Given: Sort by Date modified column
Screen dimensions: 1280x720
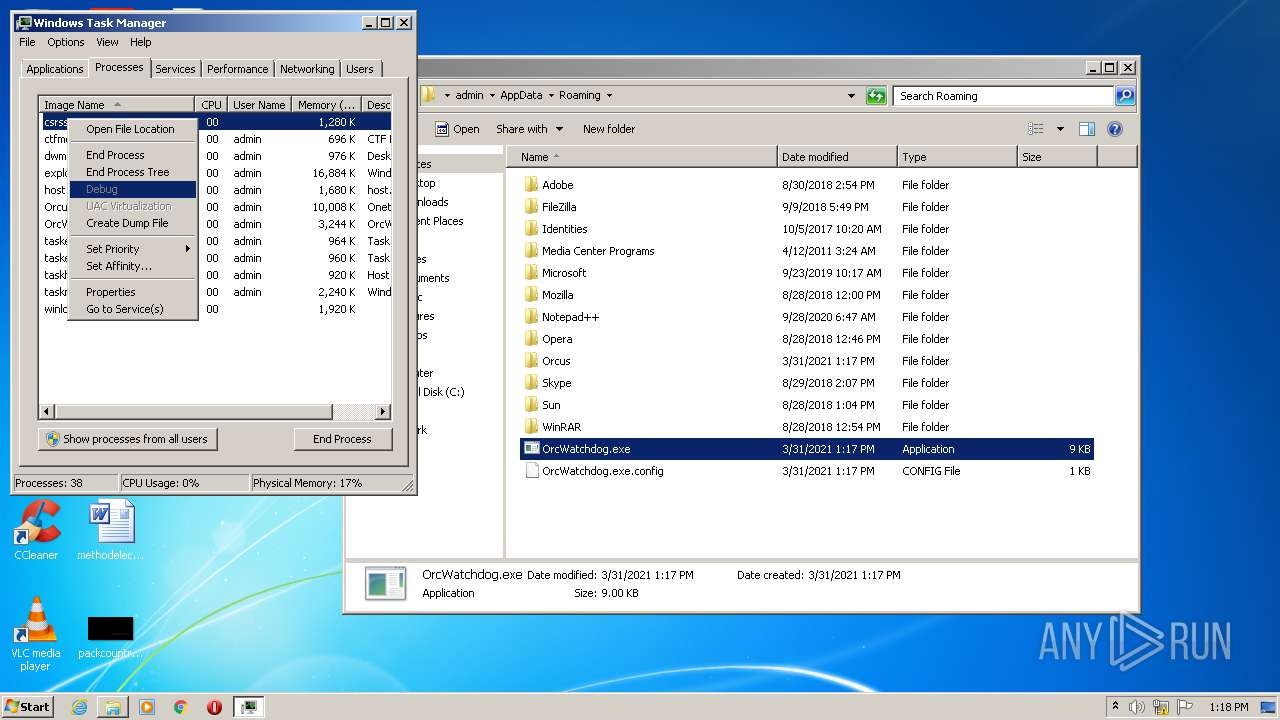Looking at the screenshot, I should (x=837, y=157).
